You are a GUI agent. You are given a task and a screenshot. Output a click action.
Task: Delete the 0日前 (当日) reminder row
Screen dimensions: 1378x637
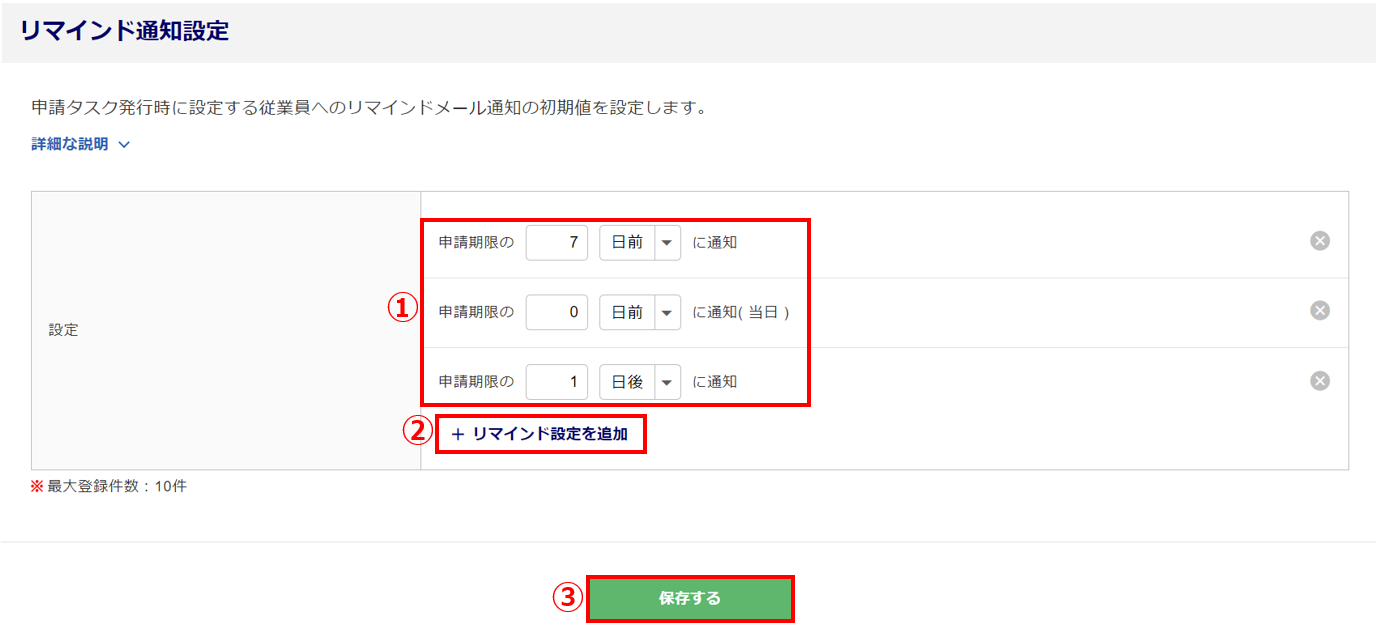pyautogui.click(x=1320, y=311)
